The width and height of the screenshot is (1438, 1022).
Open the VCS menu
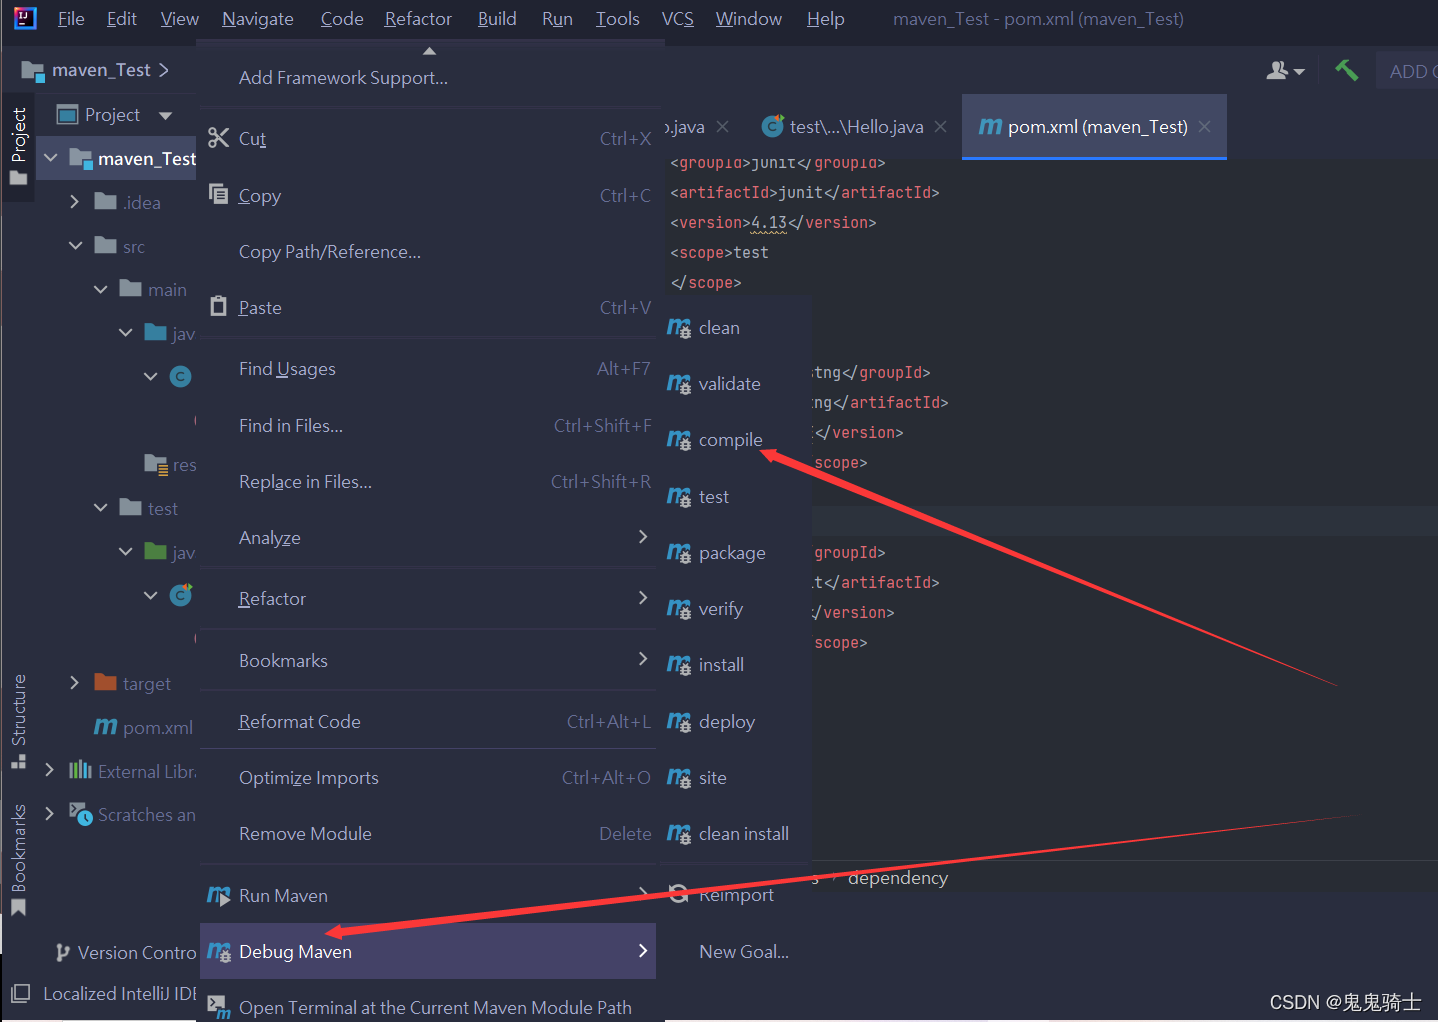(x=677, y=19)
